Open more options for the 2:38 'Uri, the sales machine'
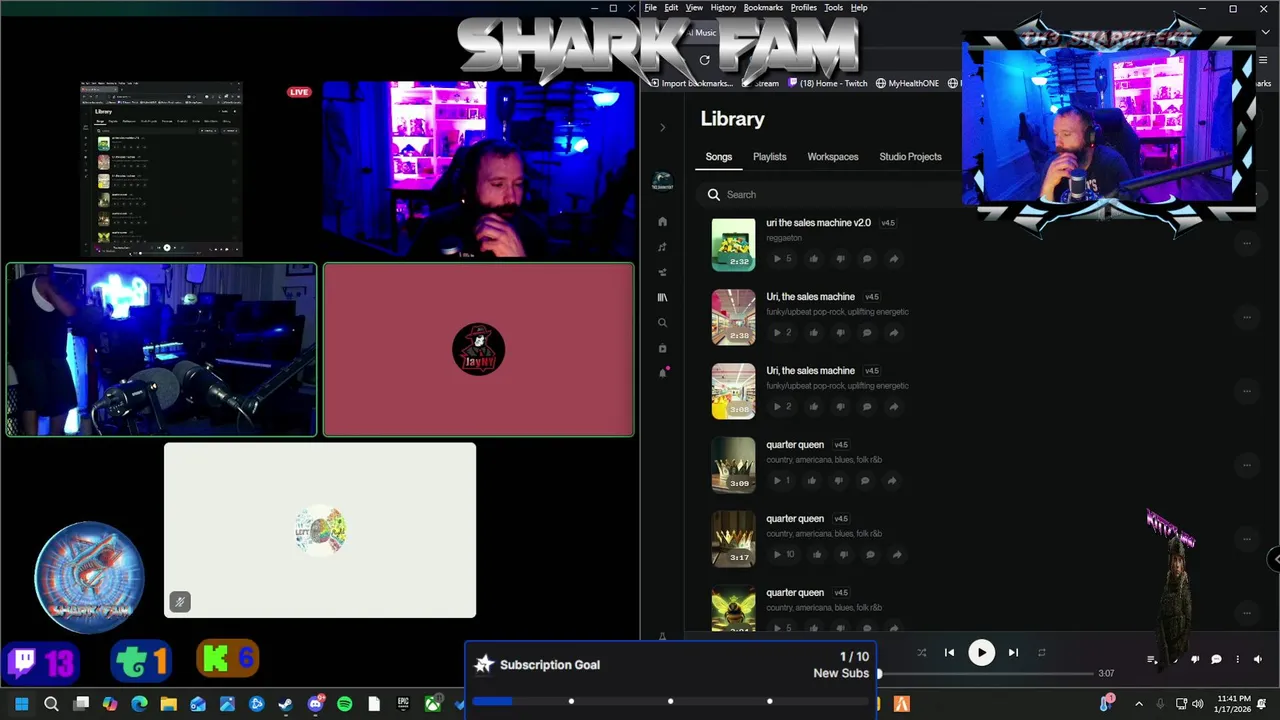 [1247, 317]
